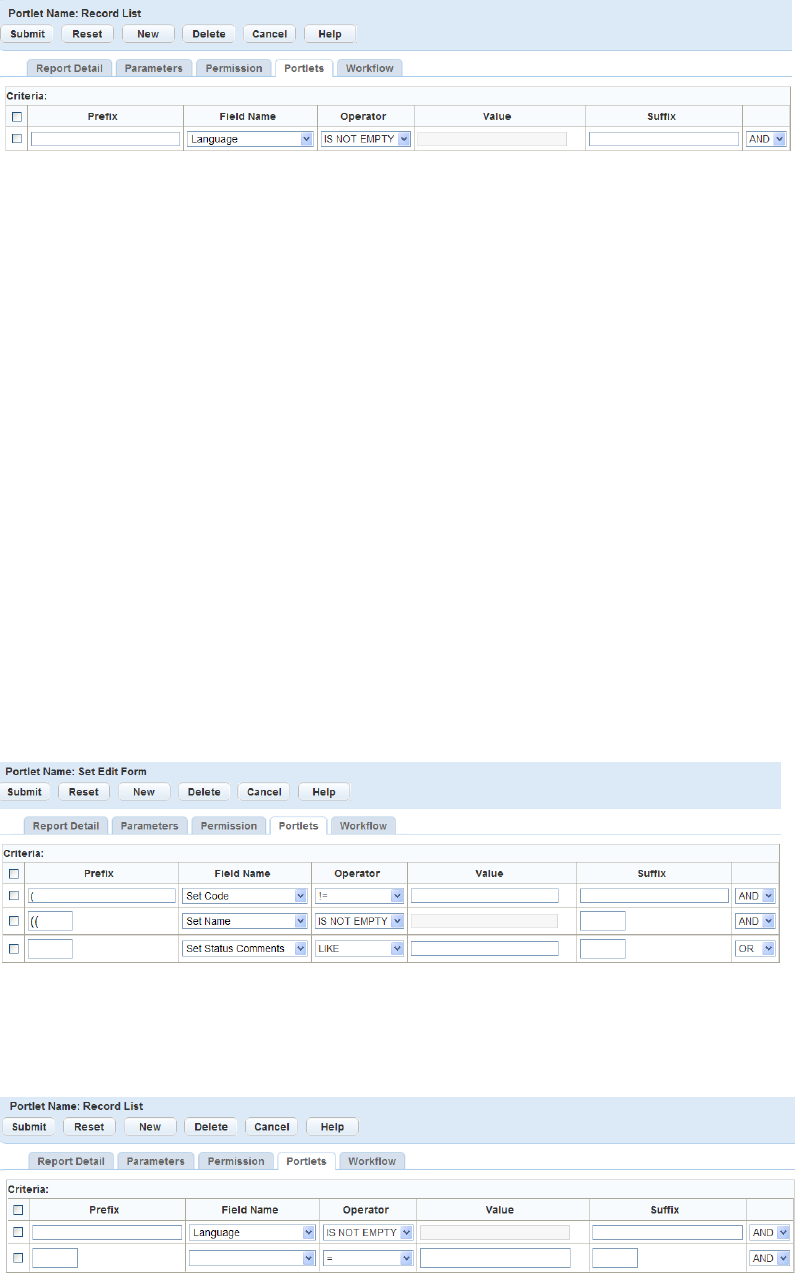Open the Set Name field name dropdown
Screen dimensions: 795x1274
244,921
